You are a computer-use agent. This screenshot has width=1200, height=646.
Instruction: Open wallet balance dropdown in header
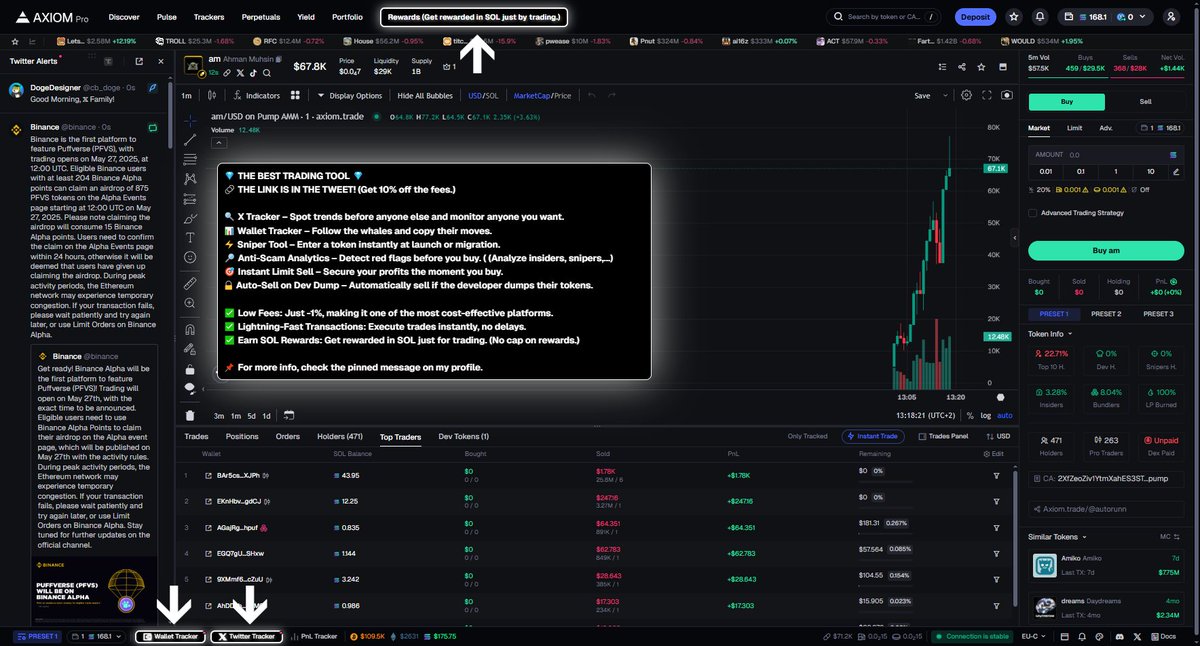click(x=1107, y=17)
